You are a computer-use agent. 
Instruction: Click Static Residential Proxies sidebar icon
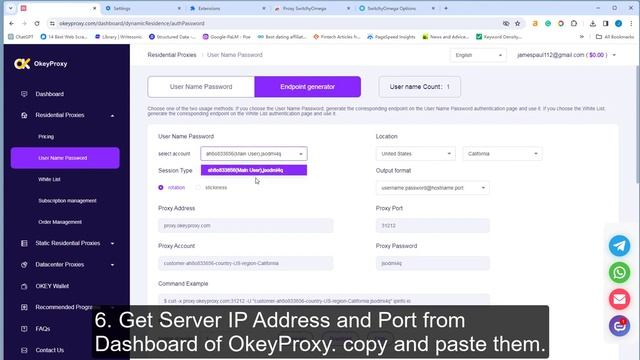(x=24, y=243)
